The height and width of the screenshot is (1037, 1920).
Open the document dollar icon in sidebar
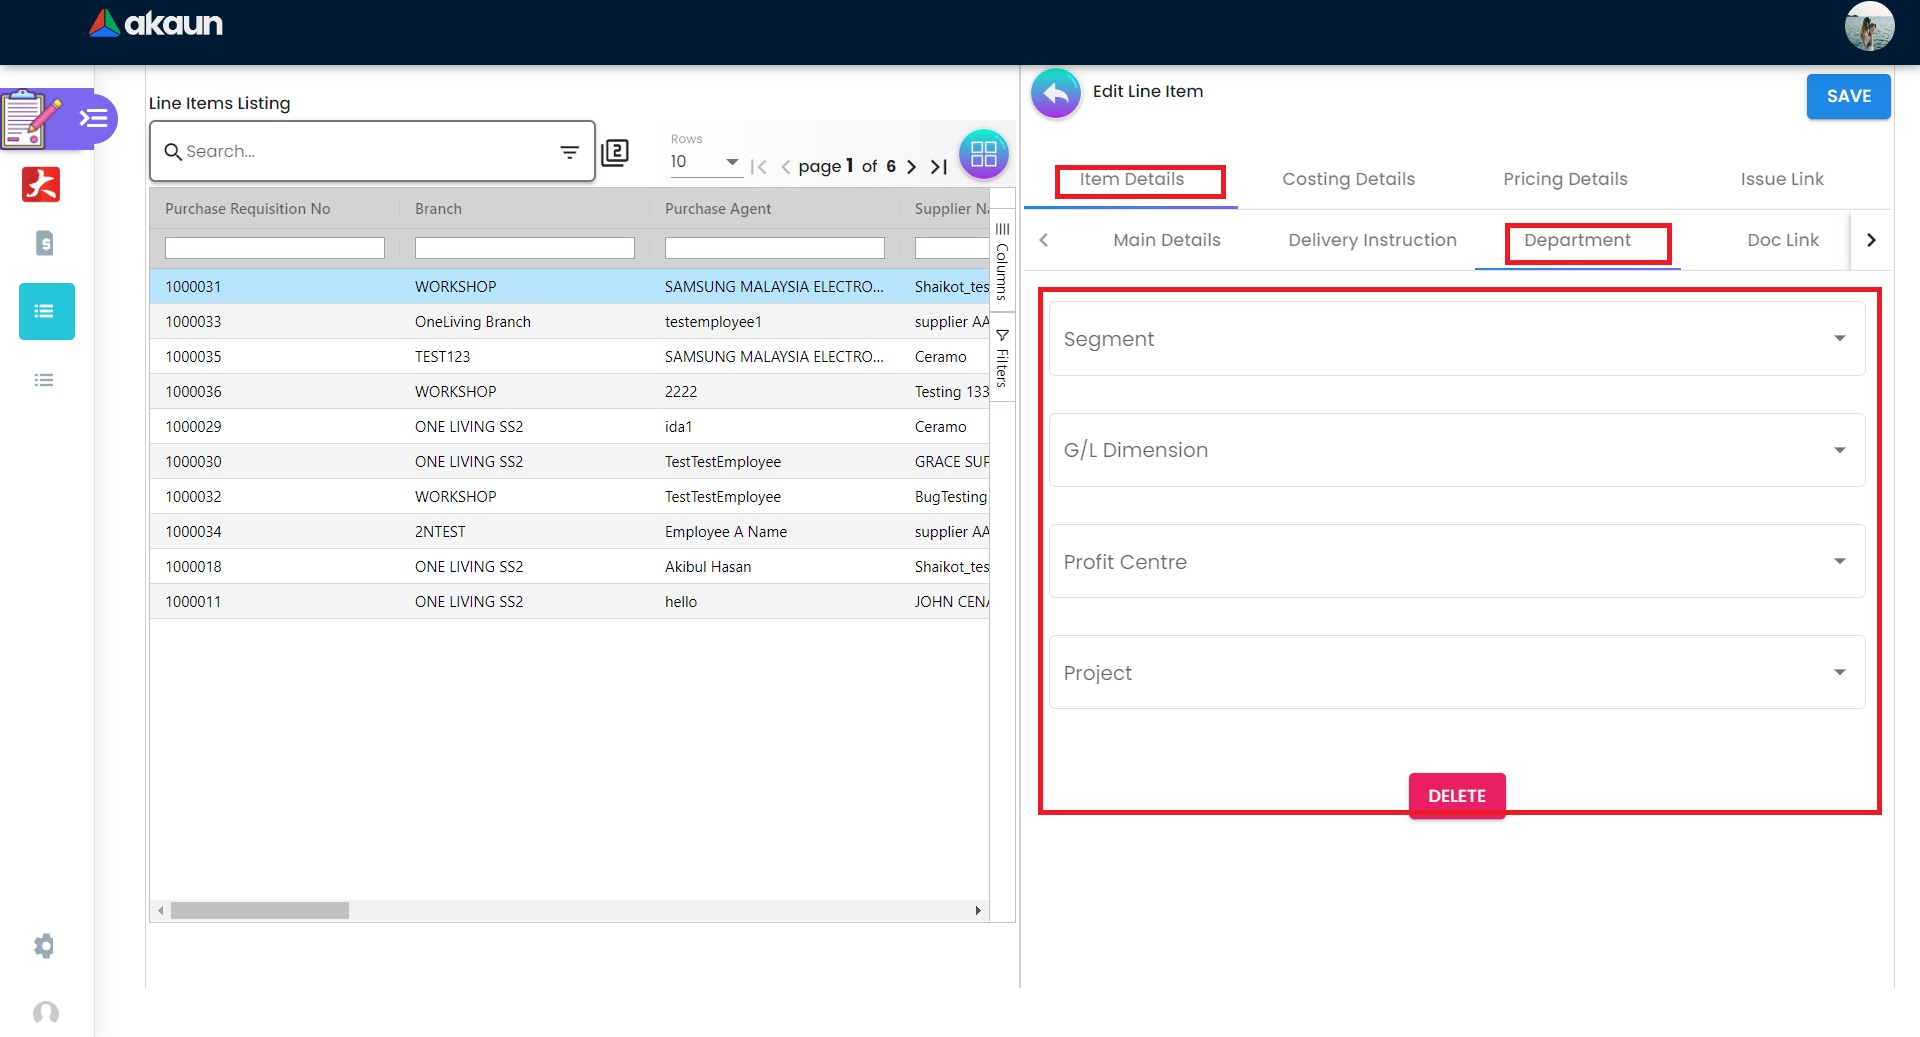(x=44, y=243)
